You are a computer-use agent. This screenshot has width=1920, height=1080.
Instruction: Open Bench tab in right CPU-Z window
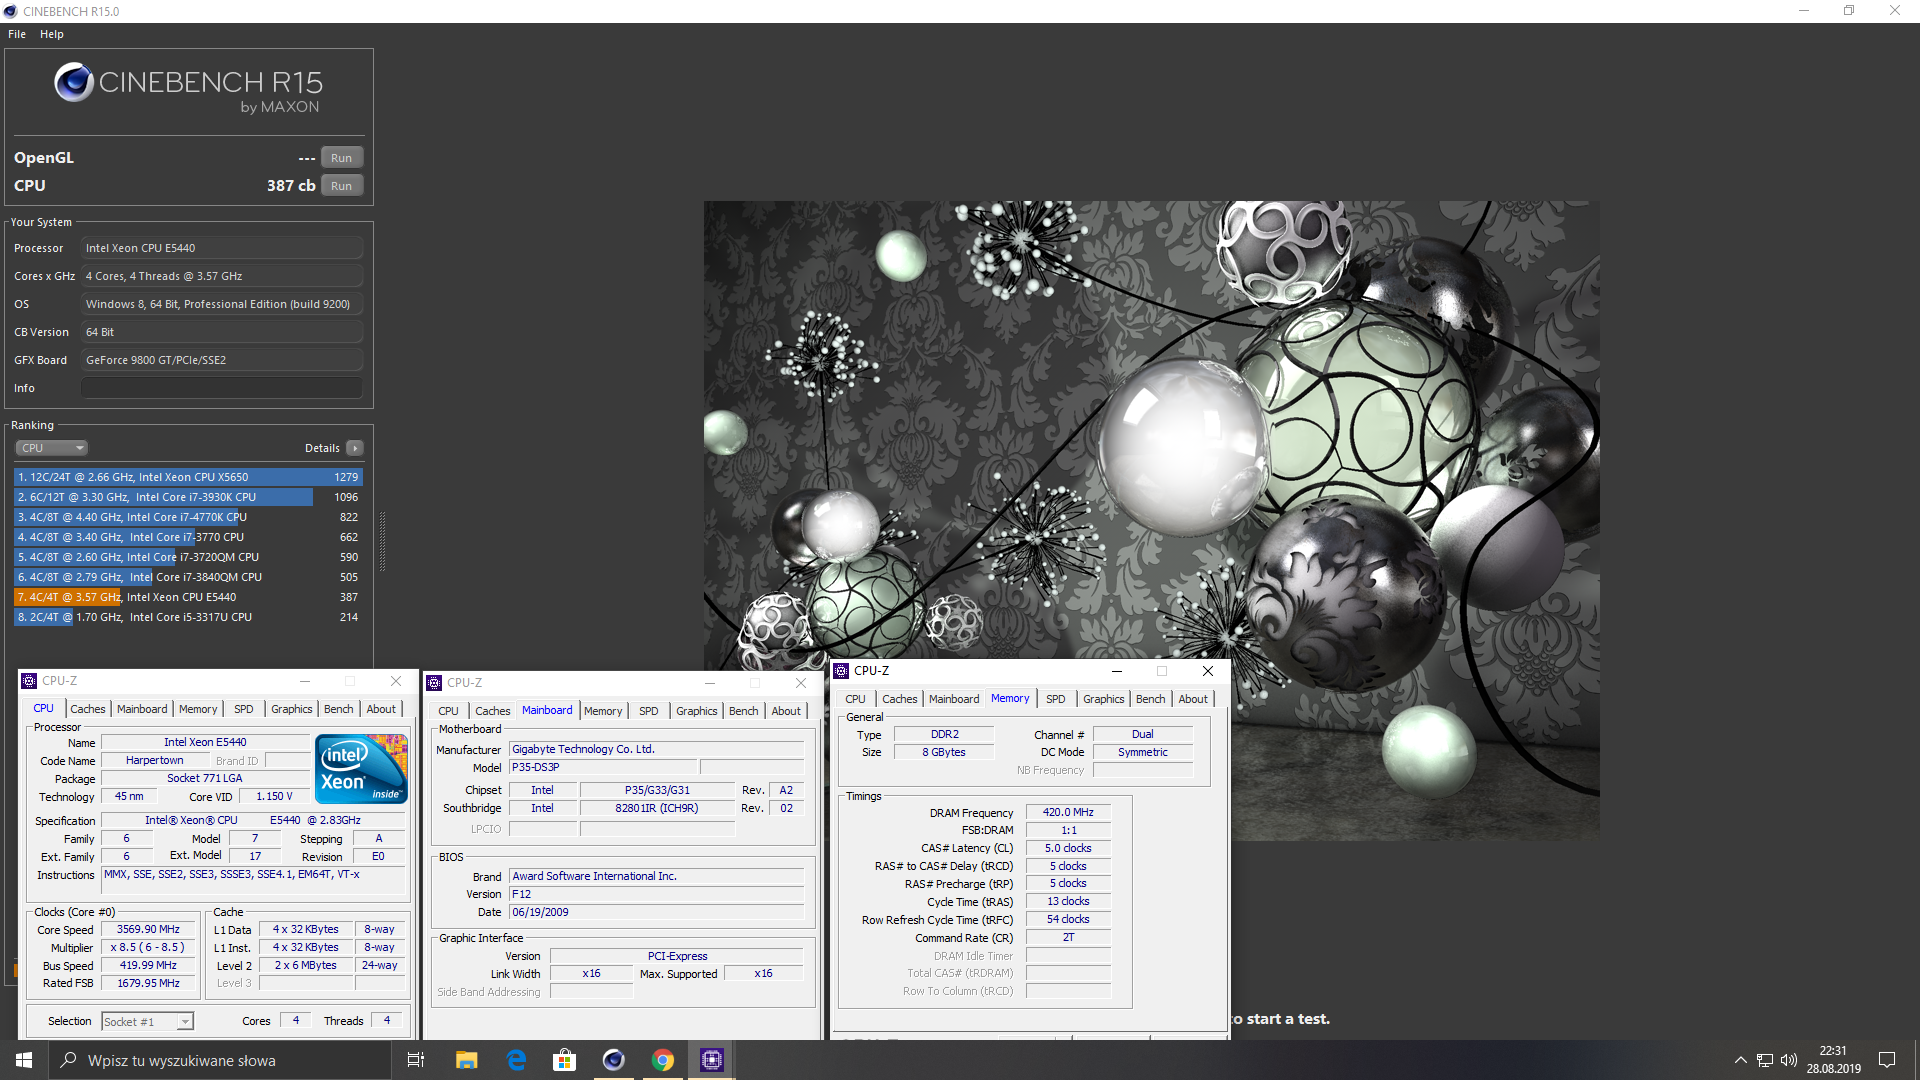point(1151,699)
